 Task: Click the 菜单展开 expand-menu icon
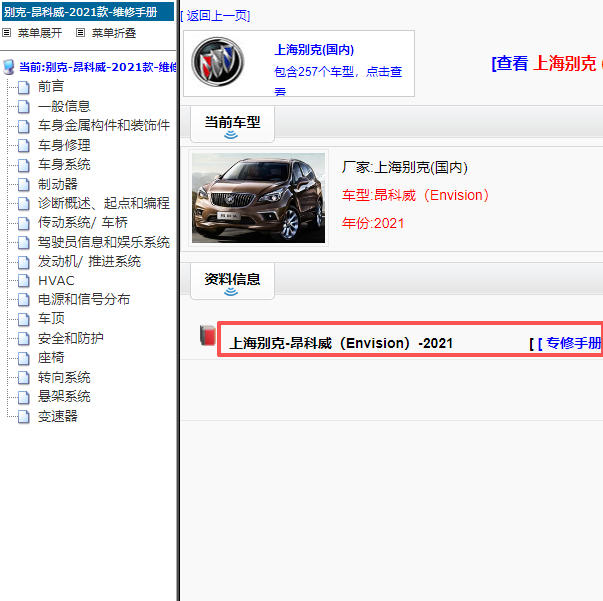[x=7, y=33]
